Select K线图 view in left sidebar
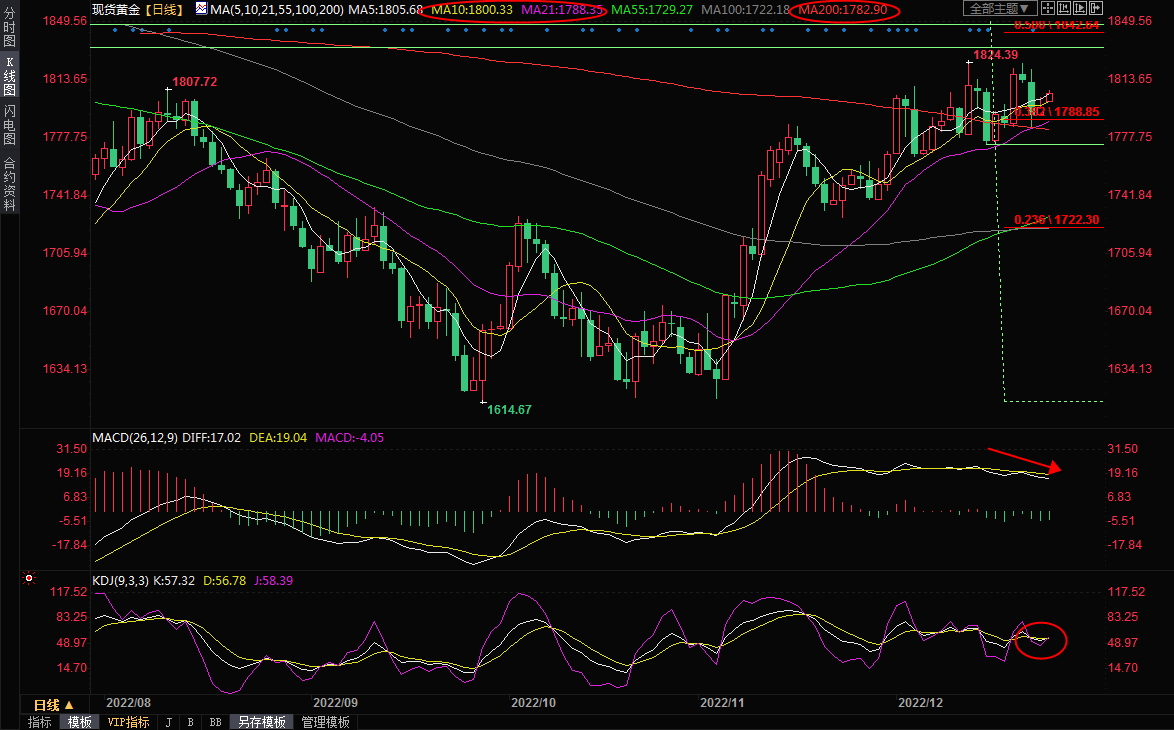The width and height of the screenshot is (1174, 730). pyautogui.click(x=9, y=82)
